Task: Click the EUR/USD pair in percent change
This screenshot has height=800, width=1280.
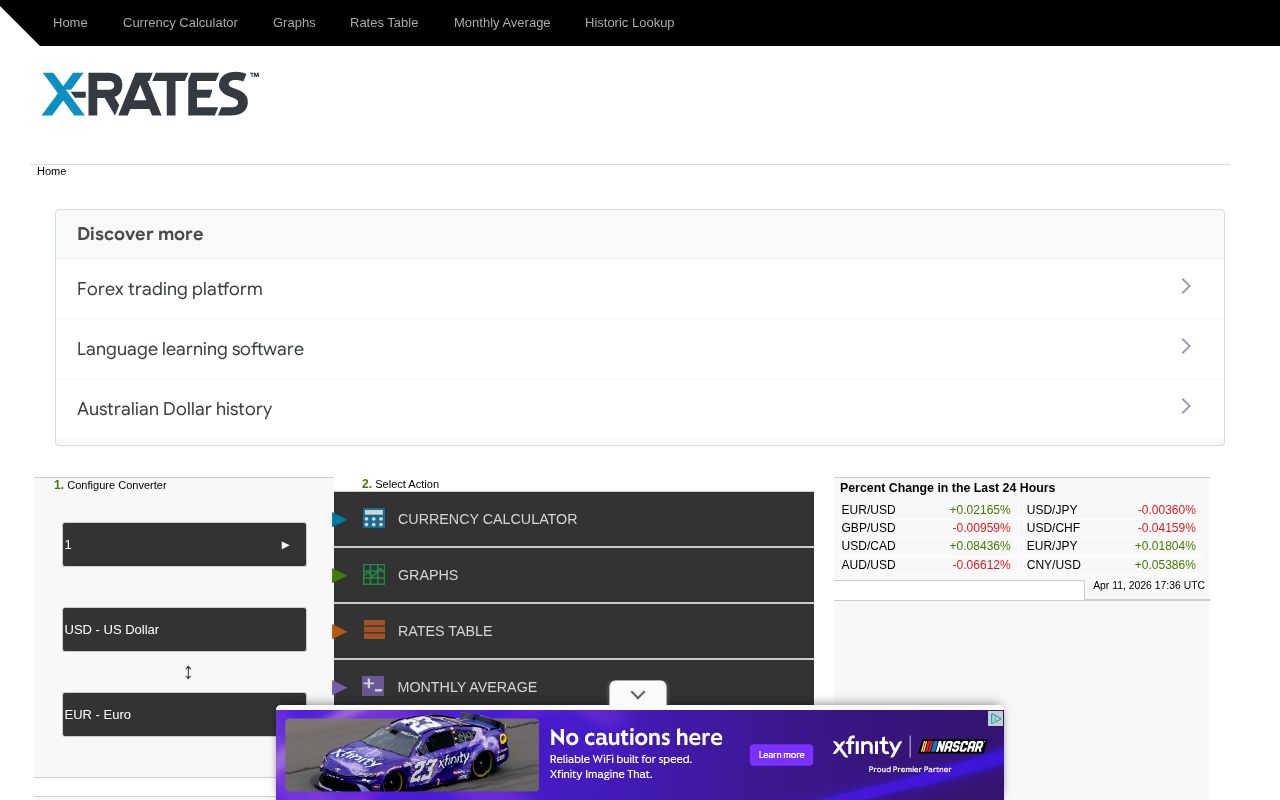Action: click(x=868, y=510)
